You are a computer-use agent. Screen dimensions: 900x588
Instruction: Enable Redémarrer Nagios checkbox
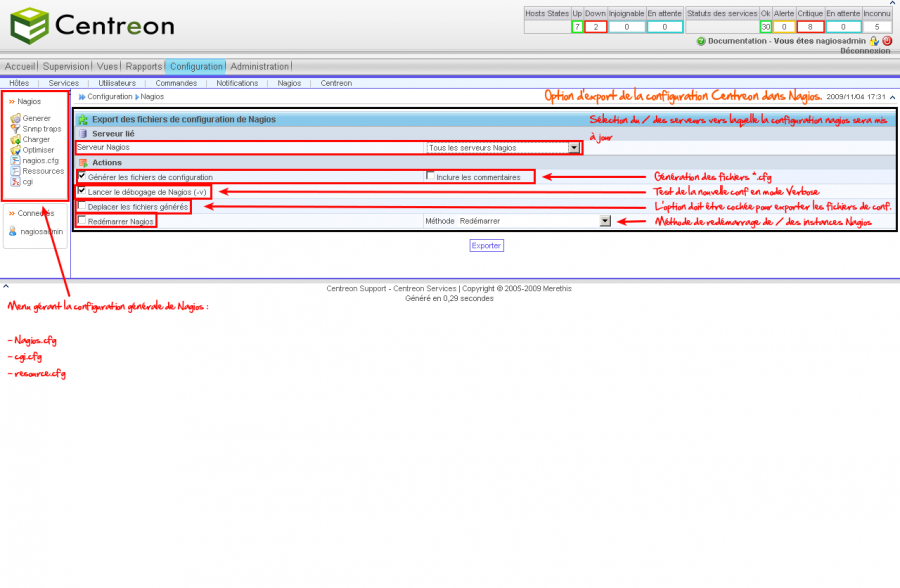(x=82, y=220)
